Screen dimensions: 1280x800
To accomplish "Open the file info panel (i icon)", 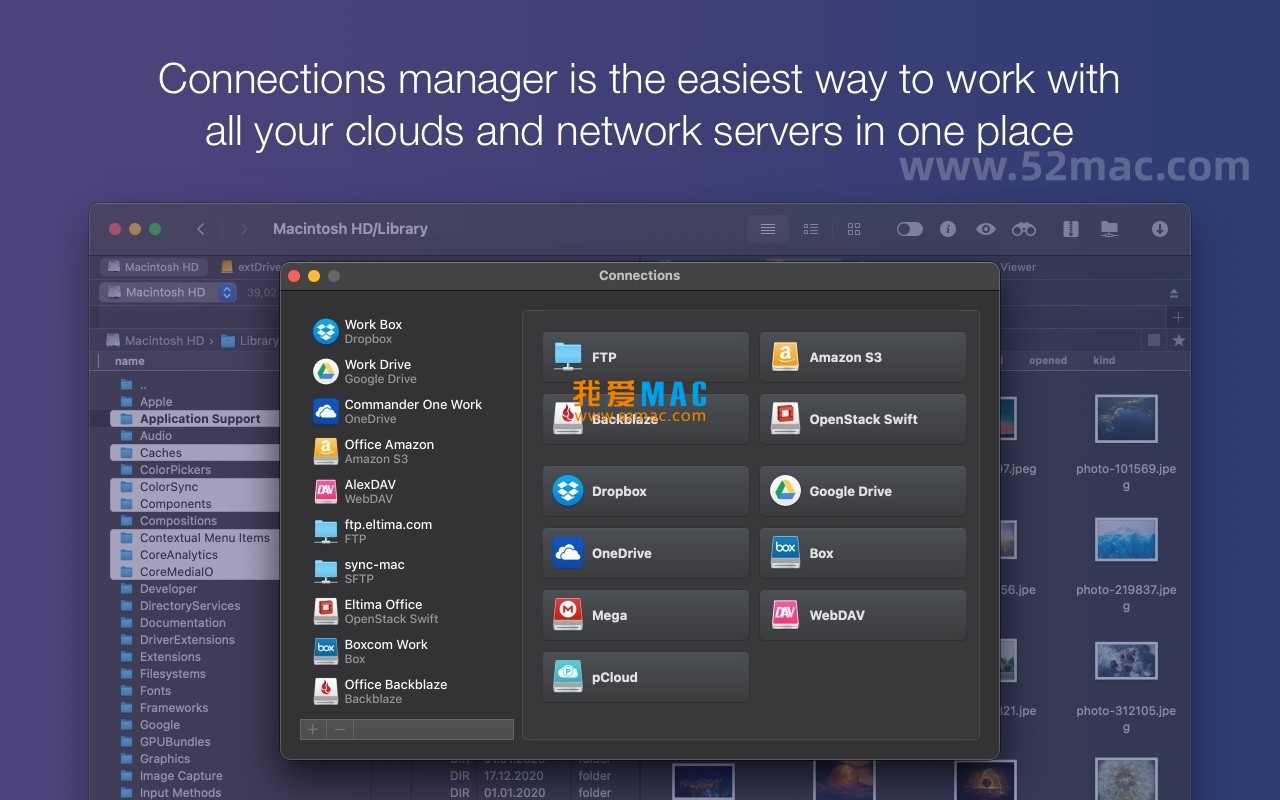I will tap(948, 229).
